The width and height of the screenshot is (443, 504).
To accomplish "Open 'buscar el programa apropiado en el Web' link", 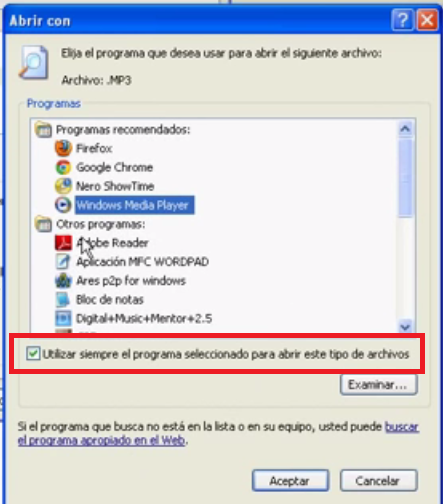I will [218, 434].
